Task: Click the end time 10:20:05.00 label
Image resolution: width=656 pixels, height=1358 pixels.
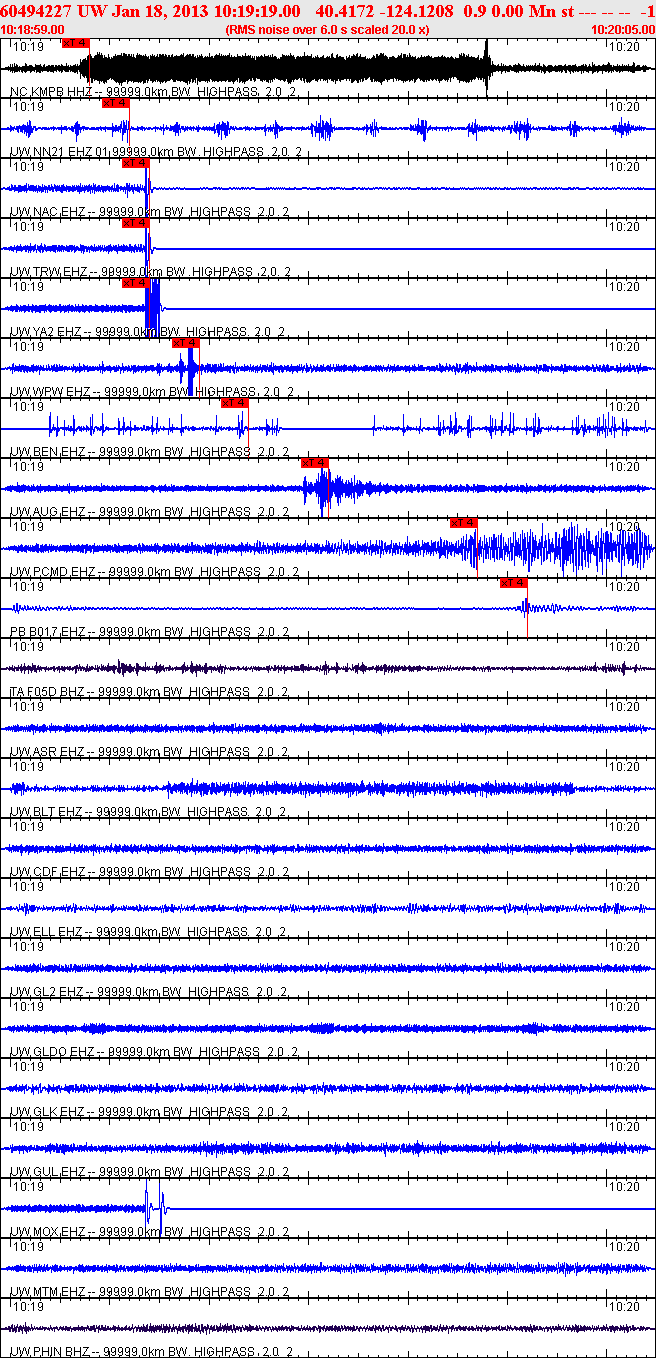Action: click(623, 30)
